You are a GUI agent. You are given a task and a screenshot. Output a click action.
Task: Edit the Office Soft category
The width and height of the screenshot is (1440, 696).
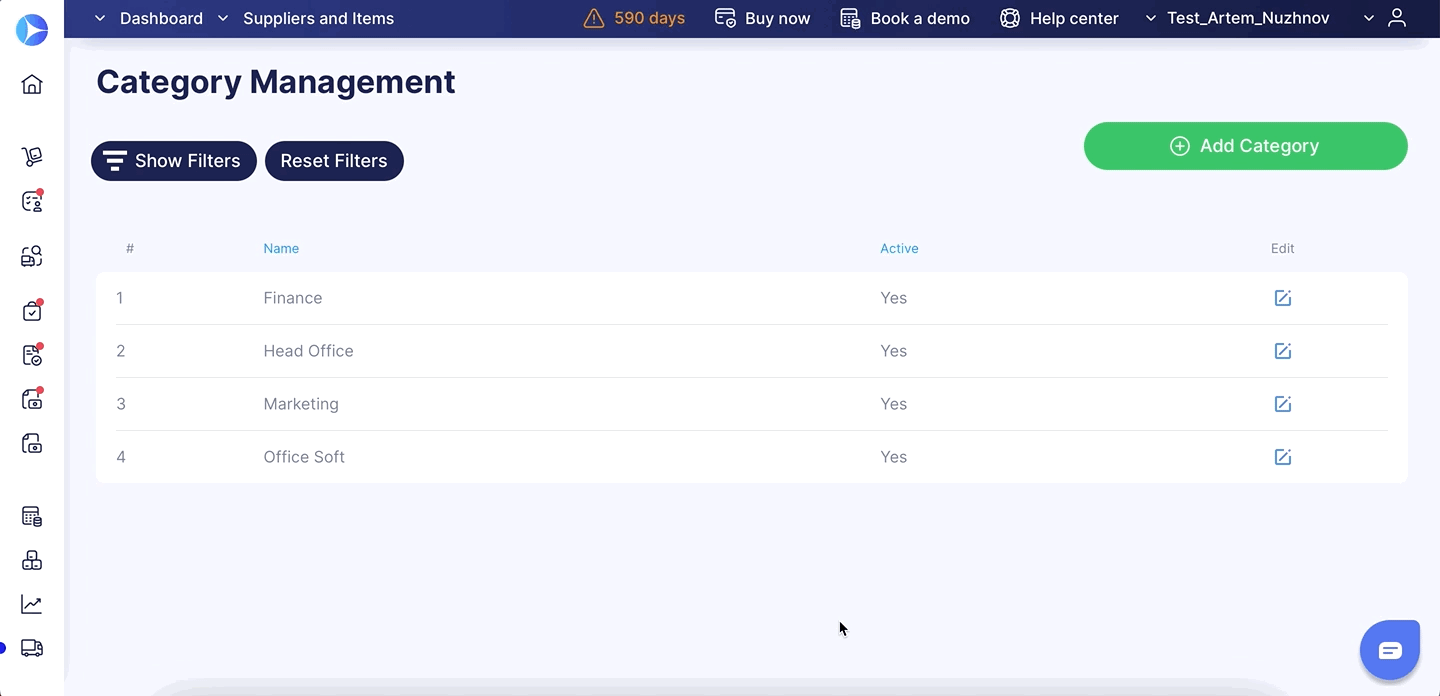coord(1283,457)
